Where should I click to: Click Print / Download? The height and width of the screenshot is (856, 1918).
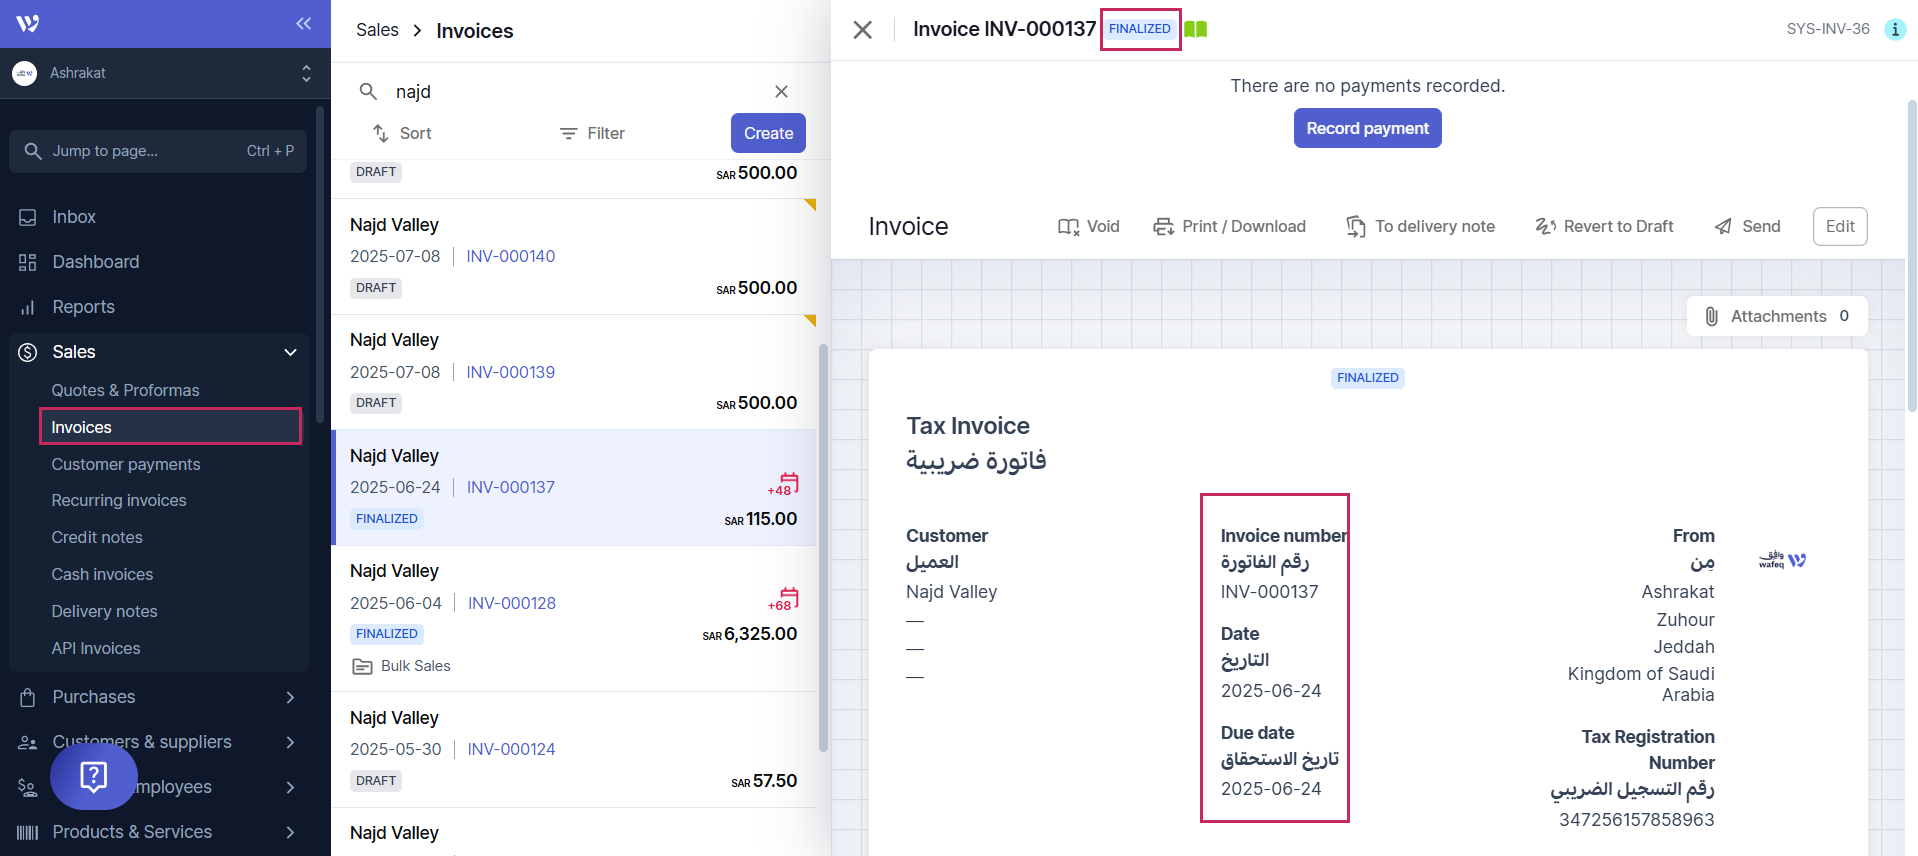[x=1229, y=226]
